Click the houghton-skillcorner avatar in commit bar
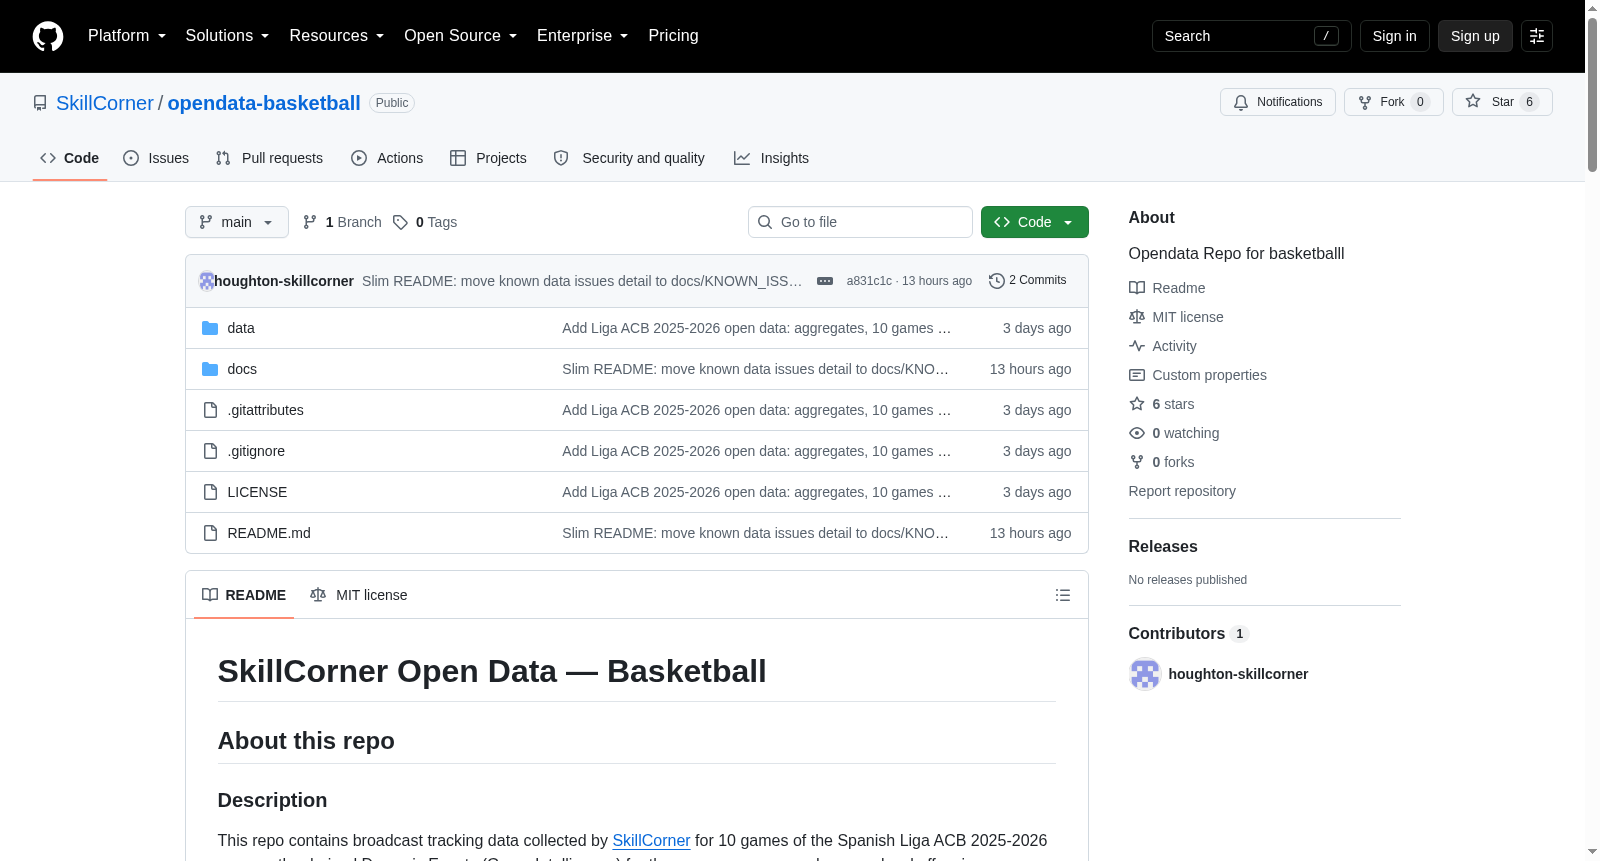Screen dimensions: 1600x861 (206, 281)
